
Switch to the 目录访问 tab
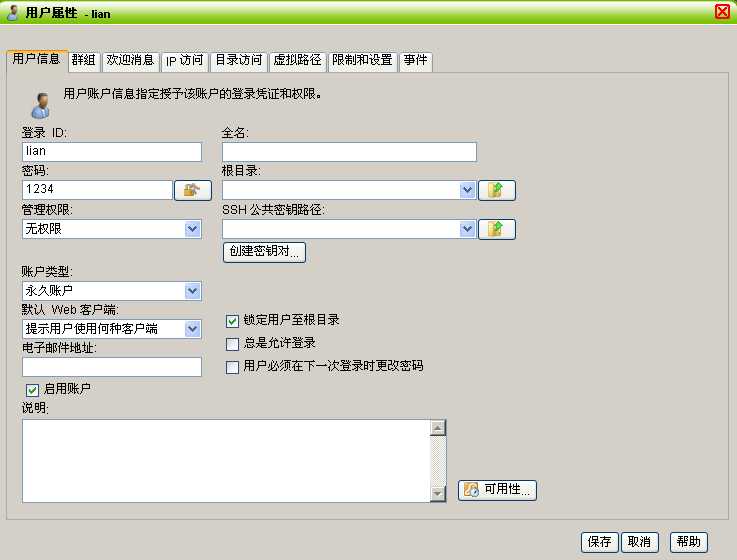pyautogui.click(x=239, y=61)
